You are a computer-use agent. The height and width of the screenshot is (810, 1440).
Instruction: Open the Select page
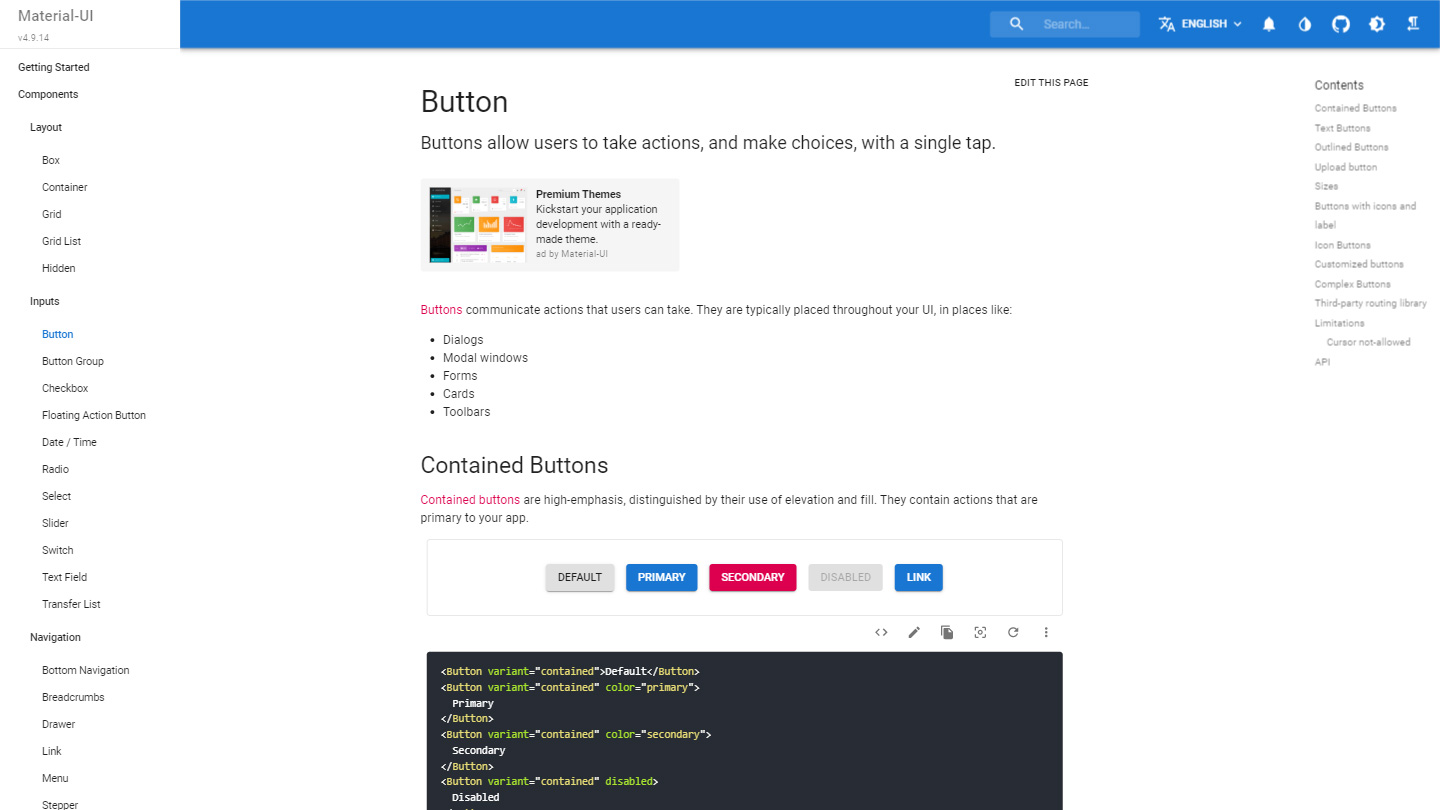[57, 496]
